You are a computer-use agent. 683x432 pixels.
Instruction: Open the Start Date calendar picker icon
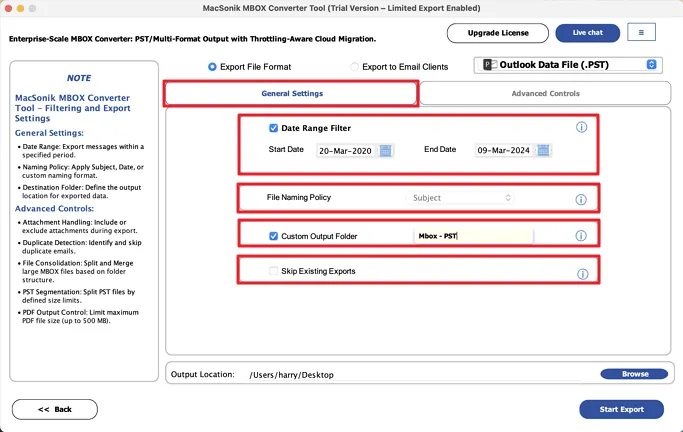click(385, 151)
